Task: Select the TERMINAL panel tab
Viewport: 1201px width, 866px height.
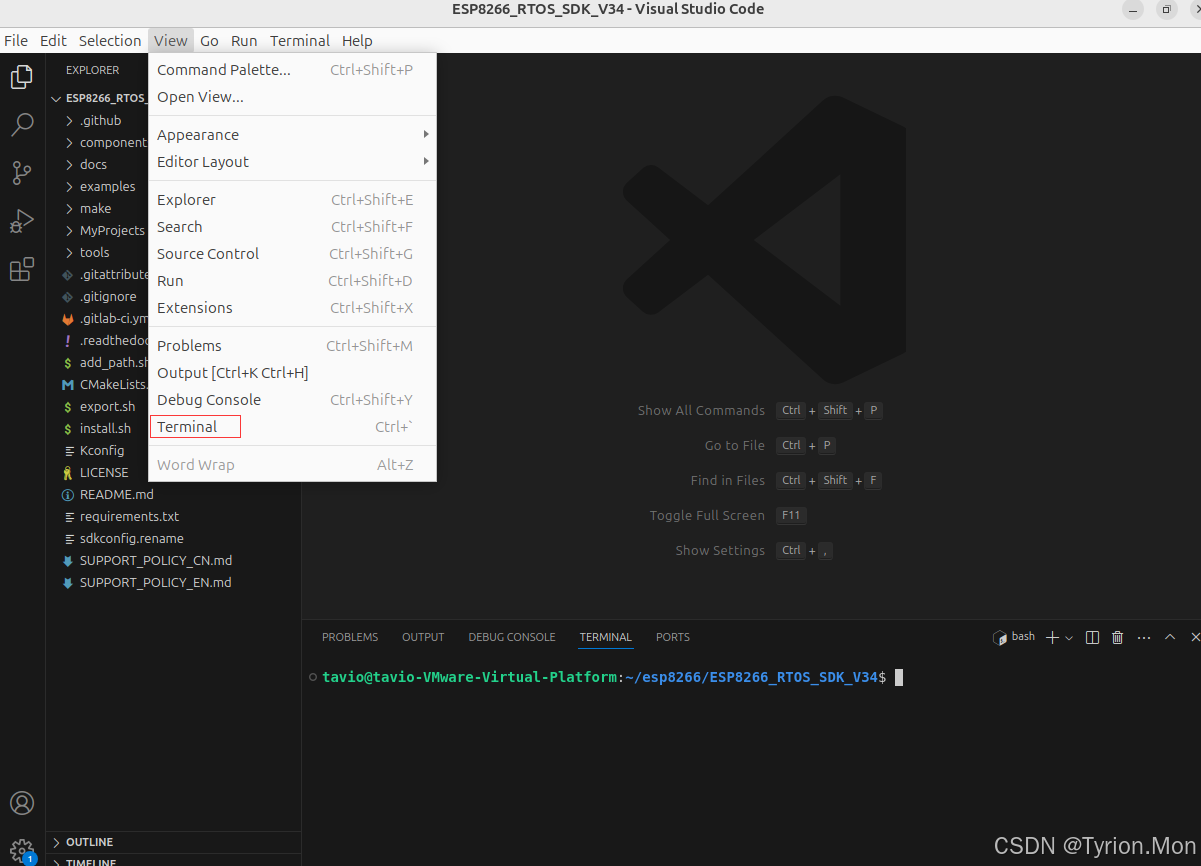Action: point(606,637)
